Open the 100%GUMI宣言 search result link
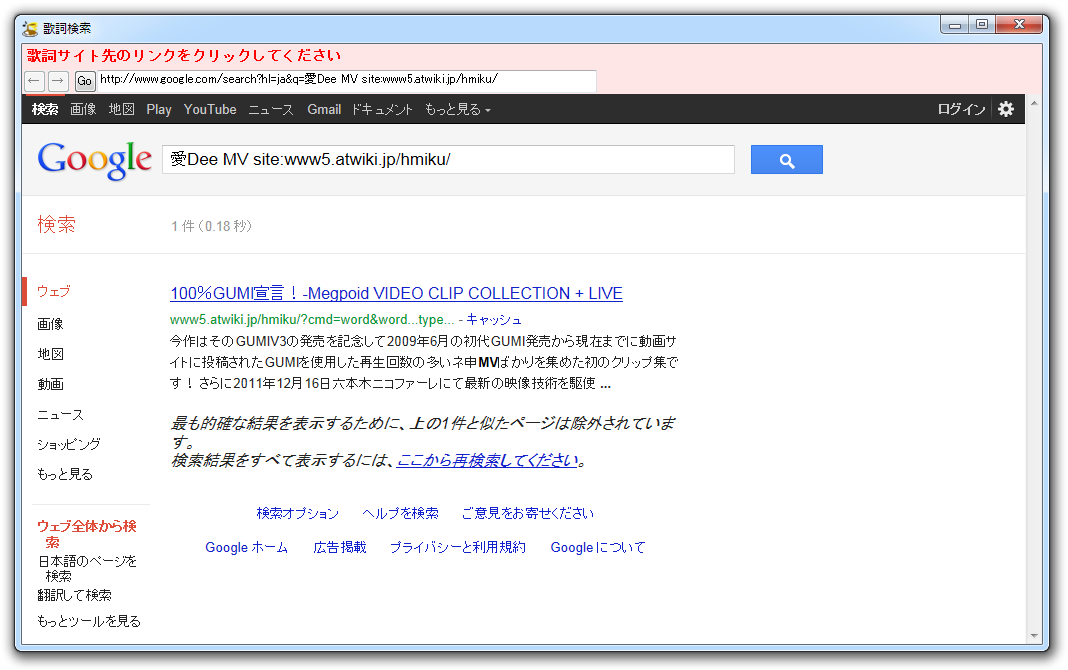The height and width of the screenshot is (670, 1068). (396, 293)
